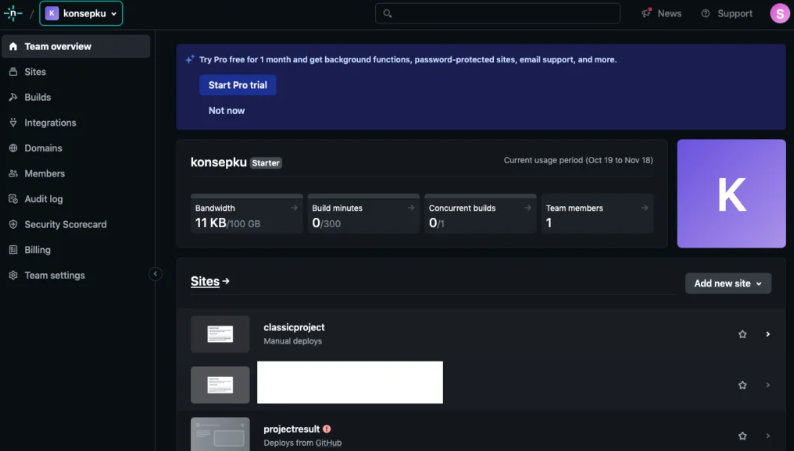Viewport: 794px width, 451px height.
Task: Favorite the redacted site with star
Action: (742, 385)
